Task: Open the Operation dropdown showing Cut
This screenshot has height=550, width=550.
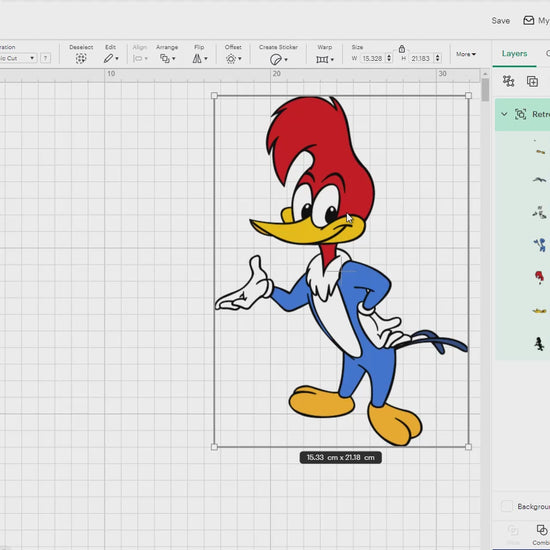Action: (17, 58)
